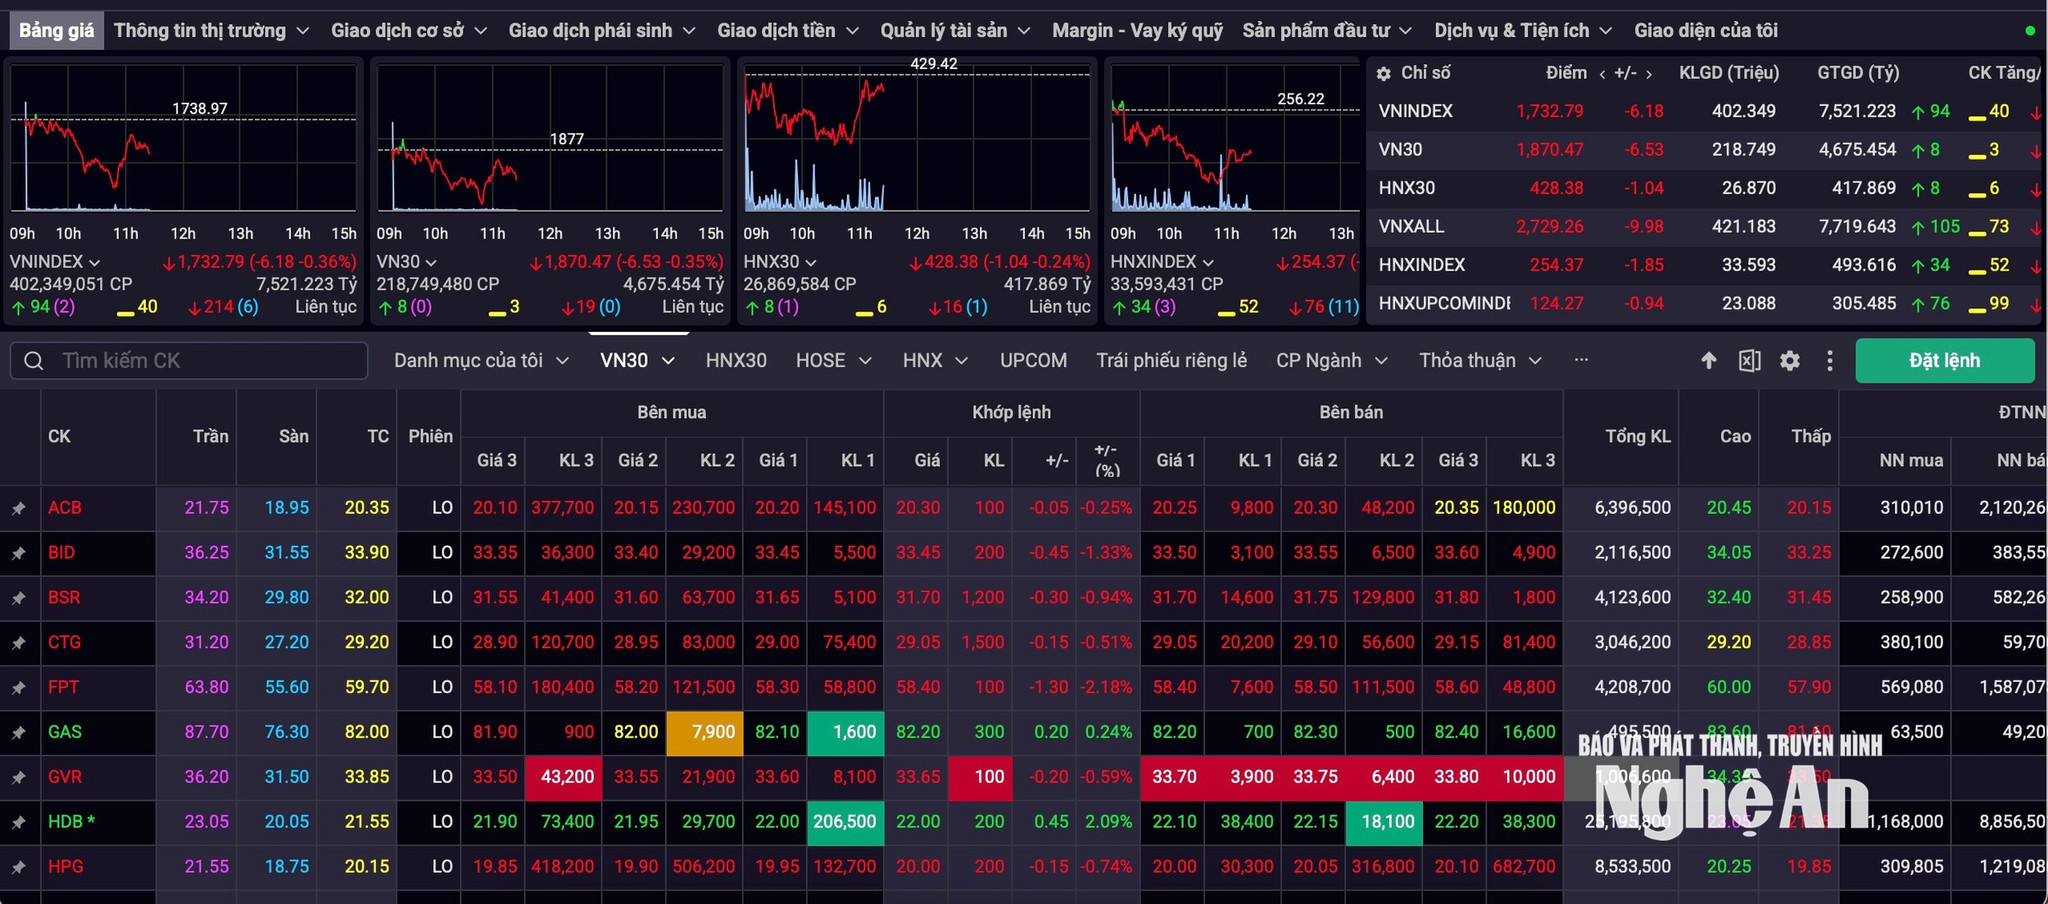The height and width of the screenshot is (904, 2048).
Task: Open the three-dot more options menu
Action: tap(1830, 361)
